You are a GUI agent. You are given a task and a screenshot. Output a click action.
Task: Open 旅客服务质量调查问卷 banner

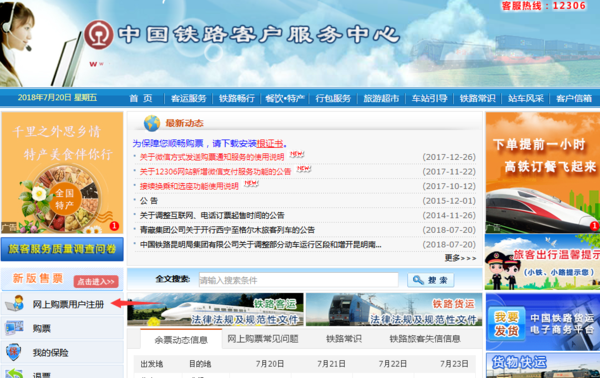pos(62,249)
